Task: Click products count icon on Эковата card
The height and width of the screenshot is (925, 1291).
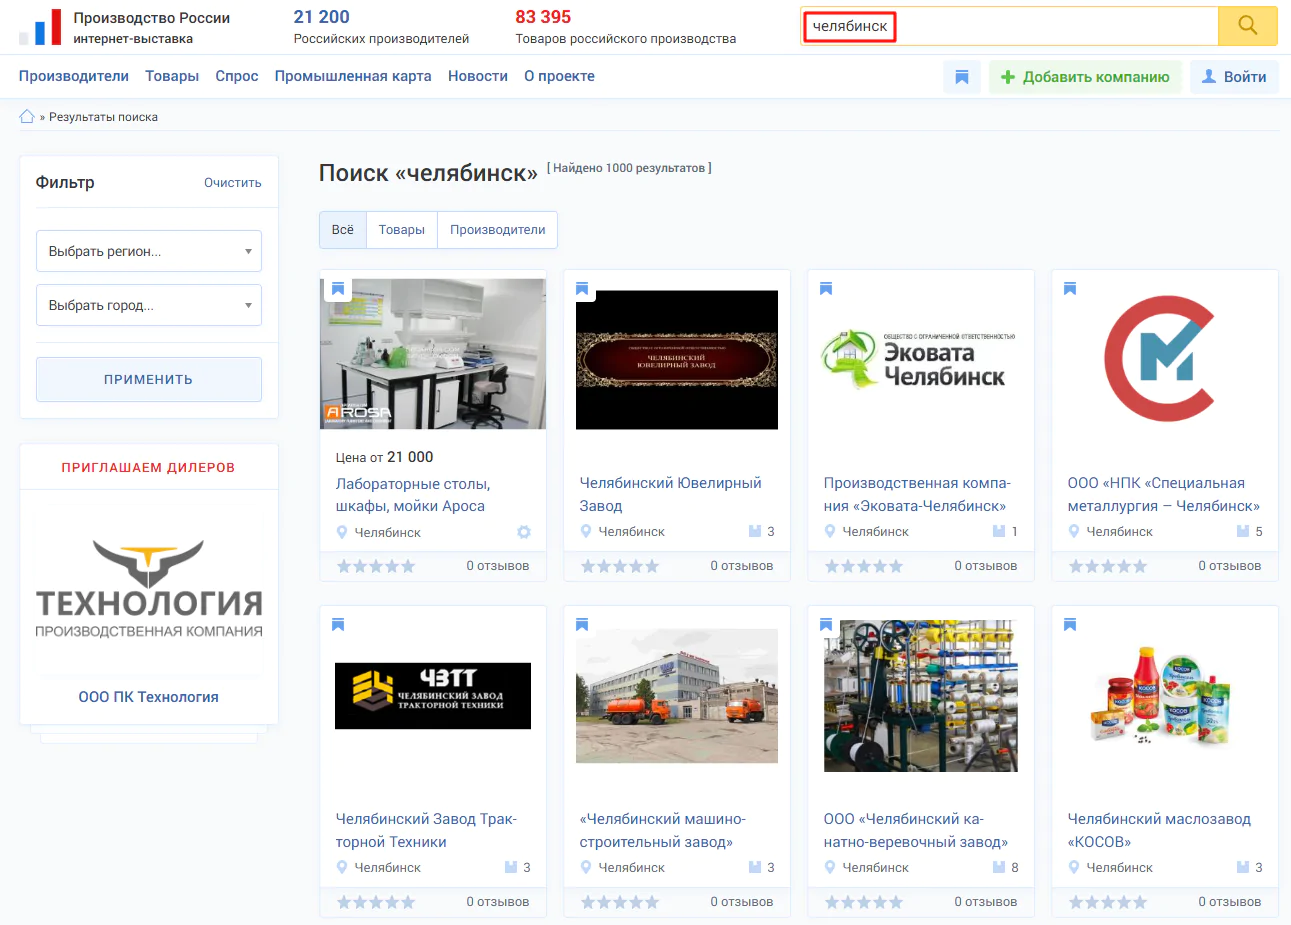Action: (x=999, y=531)
